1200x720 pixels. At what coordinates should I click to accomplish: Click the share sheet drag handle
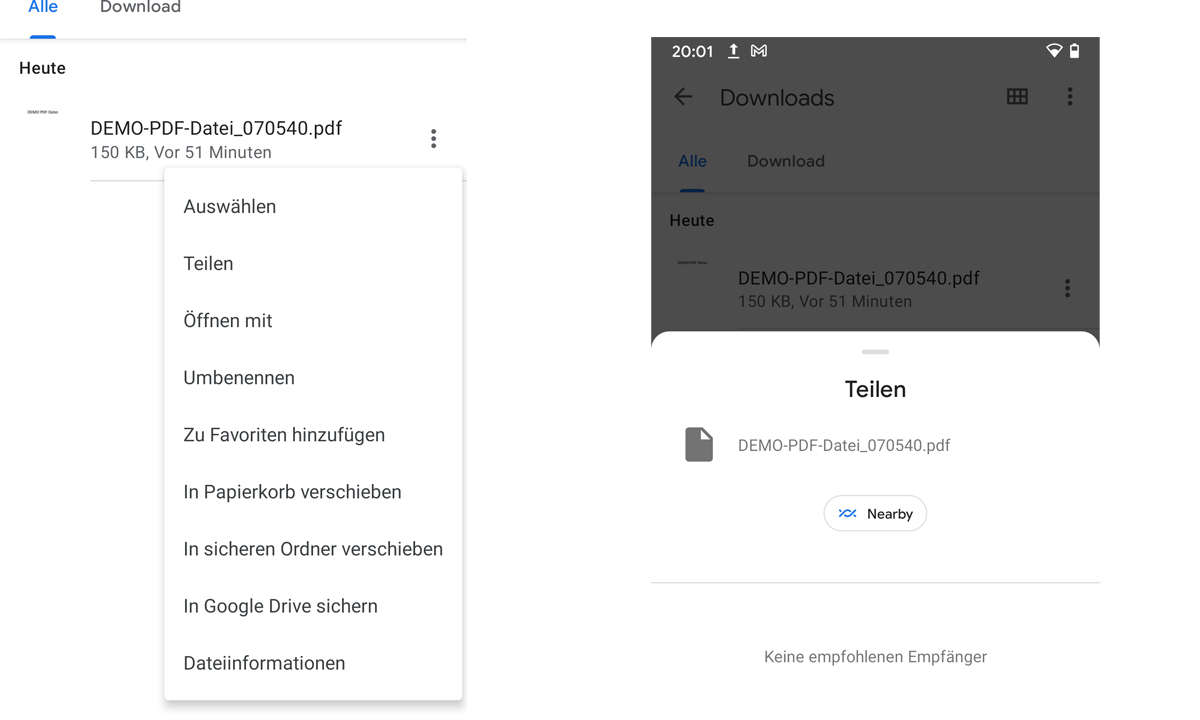click(x=875, y=352)
